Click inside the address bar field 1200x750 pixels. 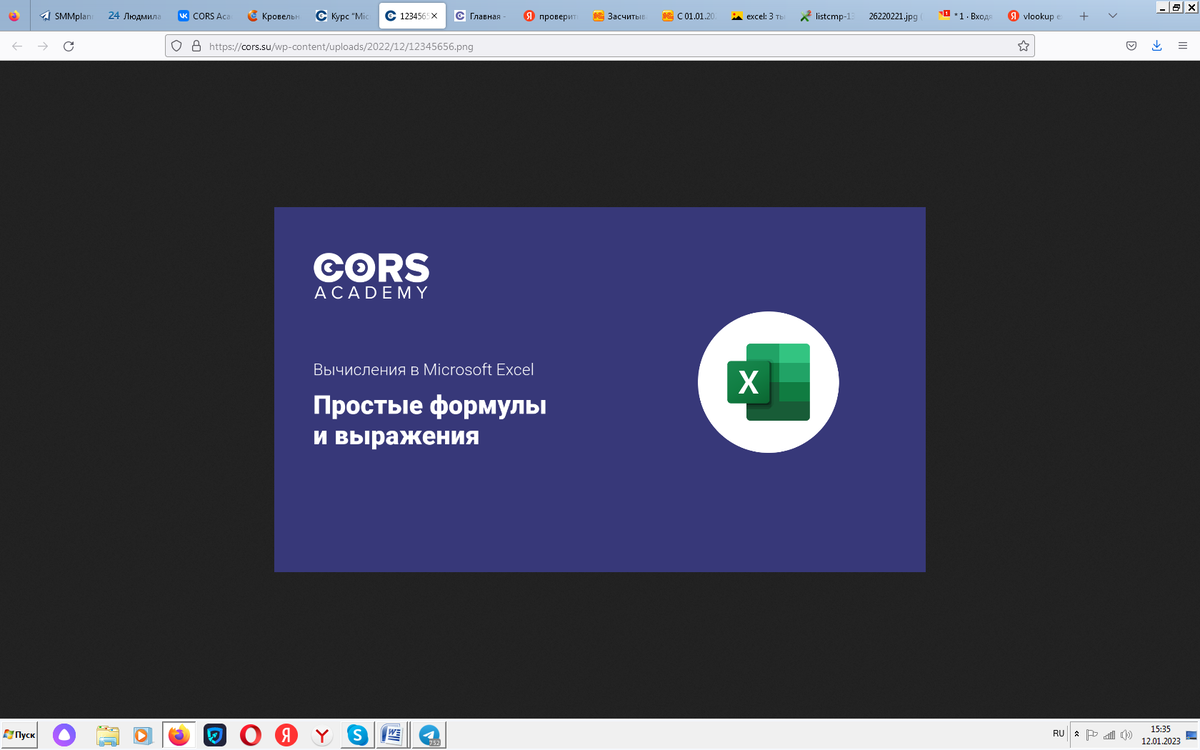(x=500, y=46)
